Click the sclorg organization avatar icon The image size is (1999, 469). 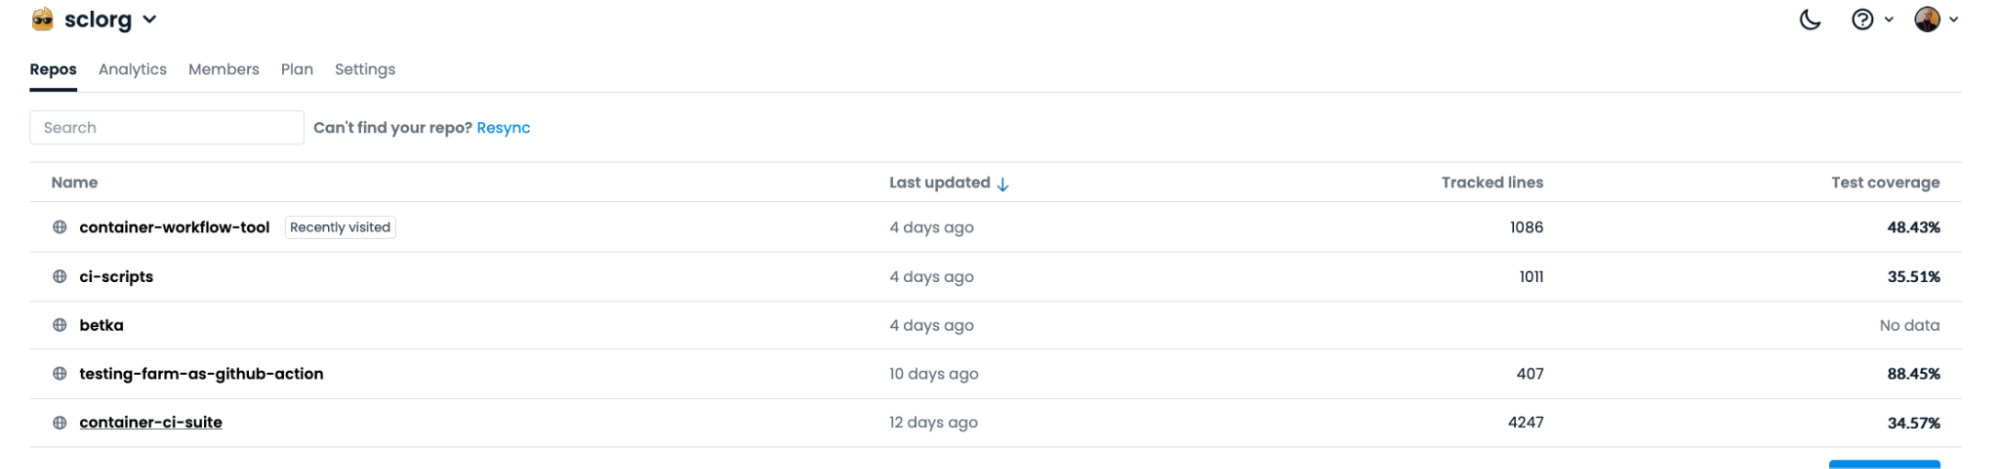coord(42,19)
